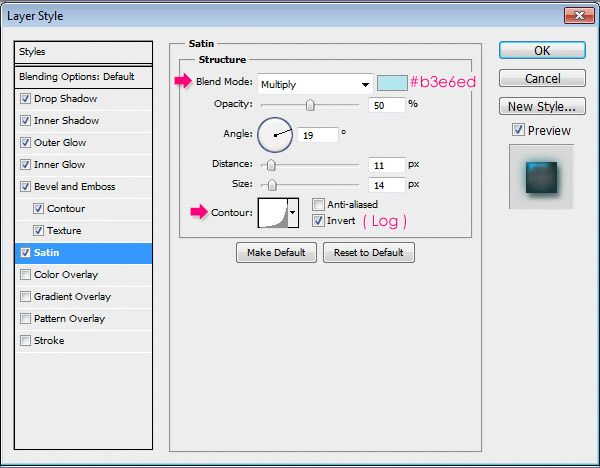Enable the Color Overlay checkbox
Viewport: 600px width, 468px height.
click(x=25, y=275)
